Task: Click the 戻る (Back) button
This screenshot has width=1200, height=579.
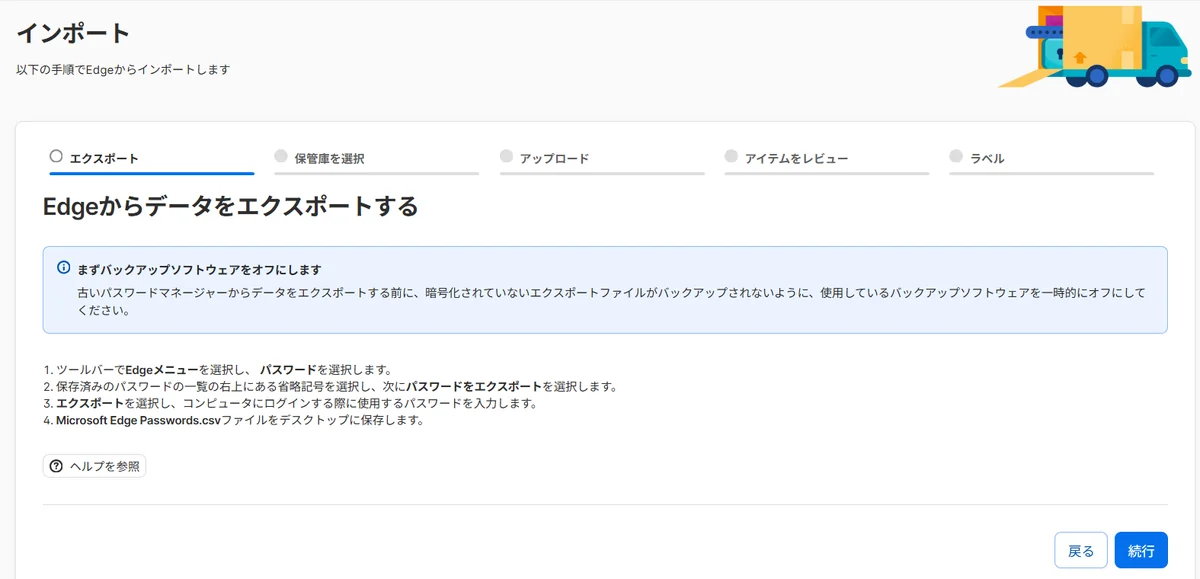Action: (x=1081, y=550)
